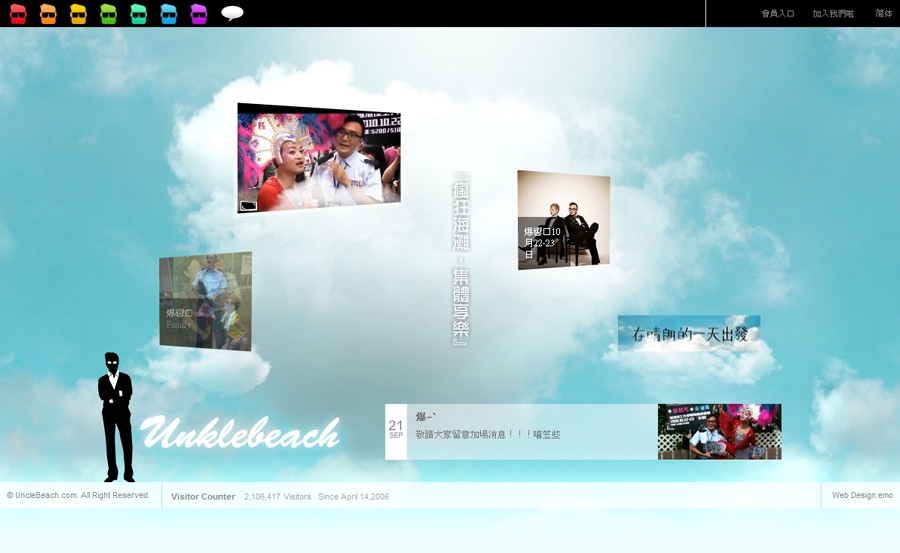Open the white speech bubble icon

click(232, 13)
